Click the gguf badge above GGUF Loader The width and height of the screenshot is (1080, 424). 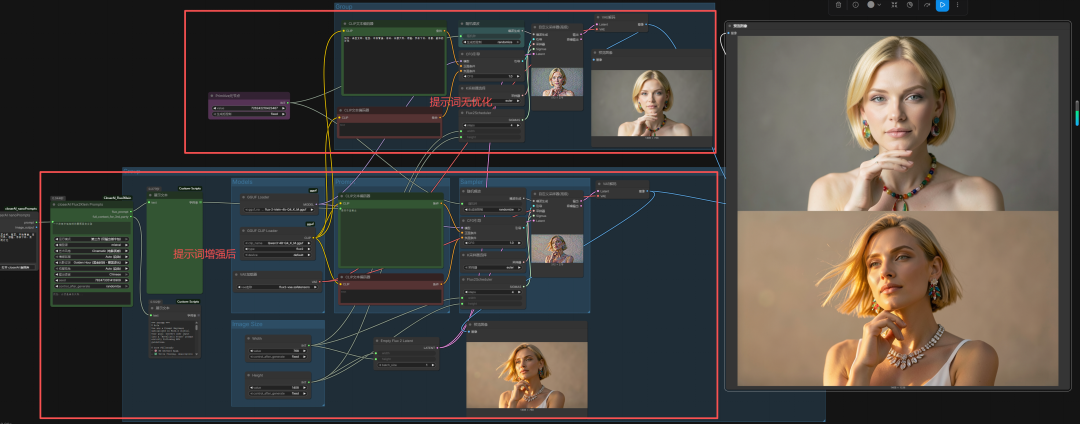pos(312,191)
